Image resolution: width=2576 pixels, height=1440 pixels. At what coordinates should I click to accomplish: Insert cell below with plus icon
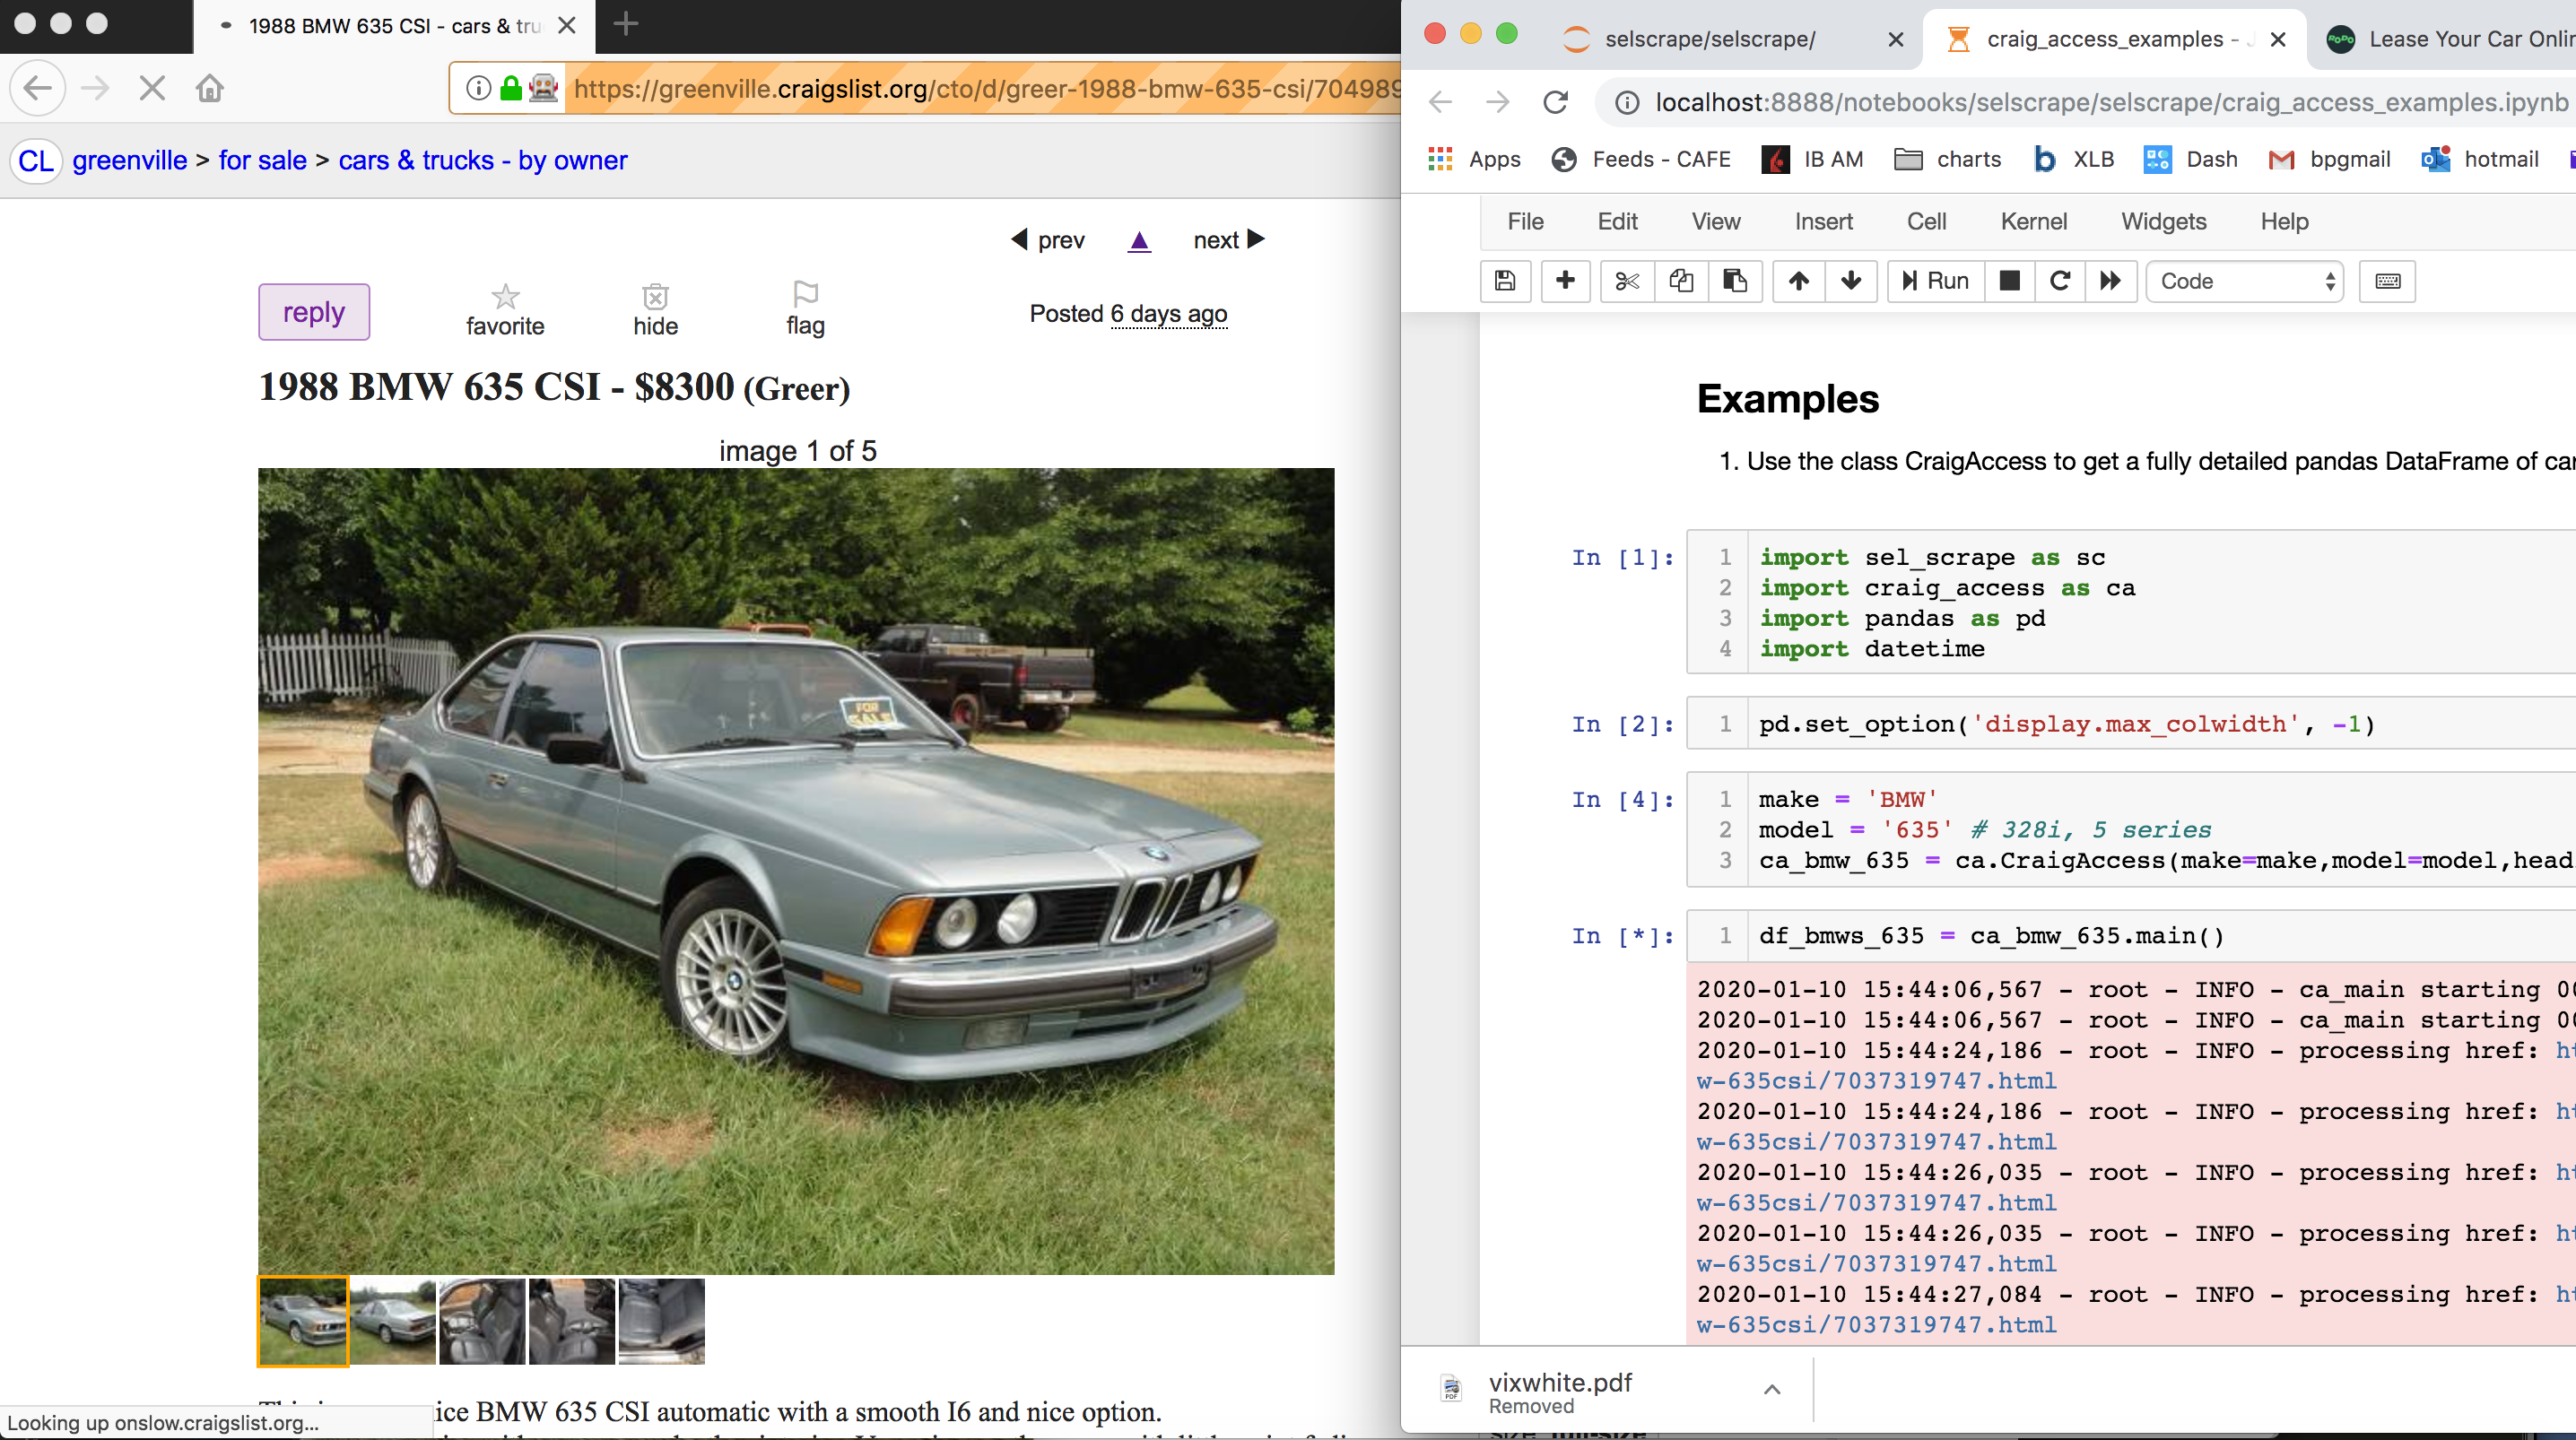(x=1565, y=281)
